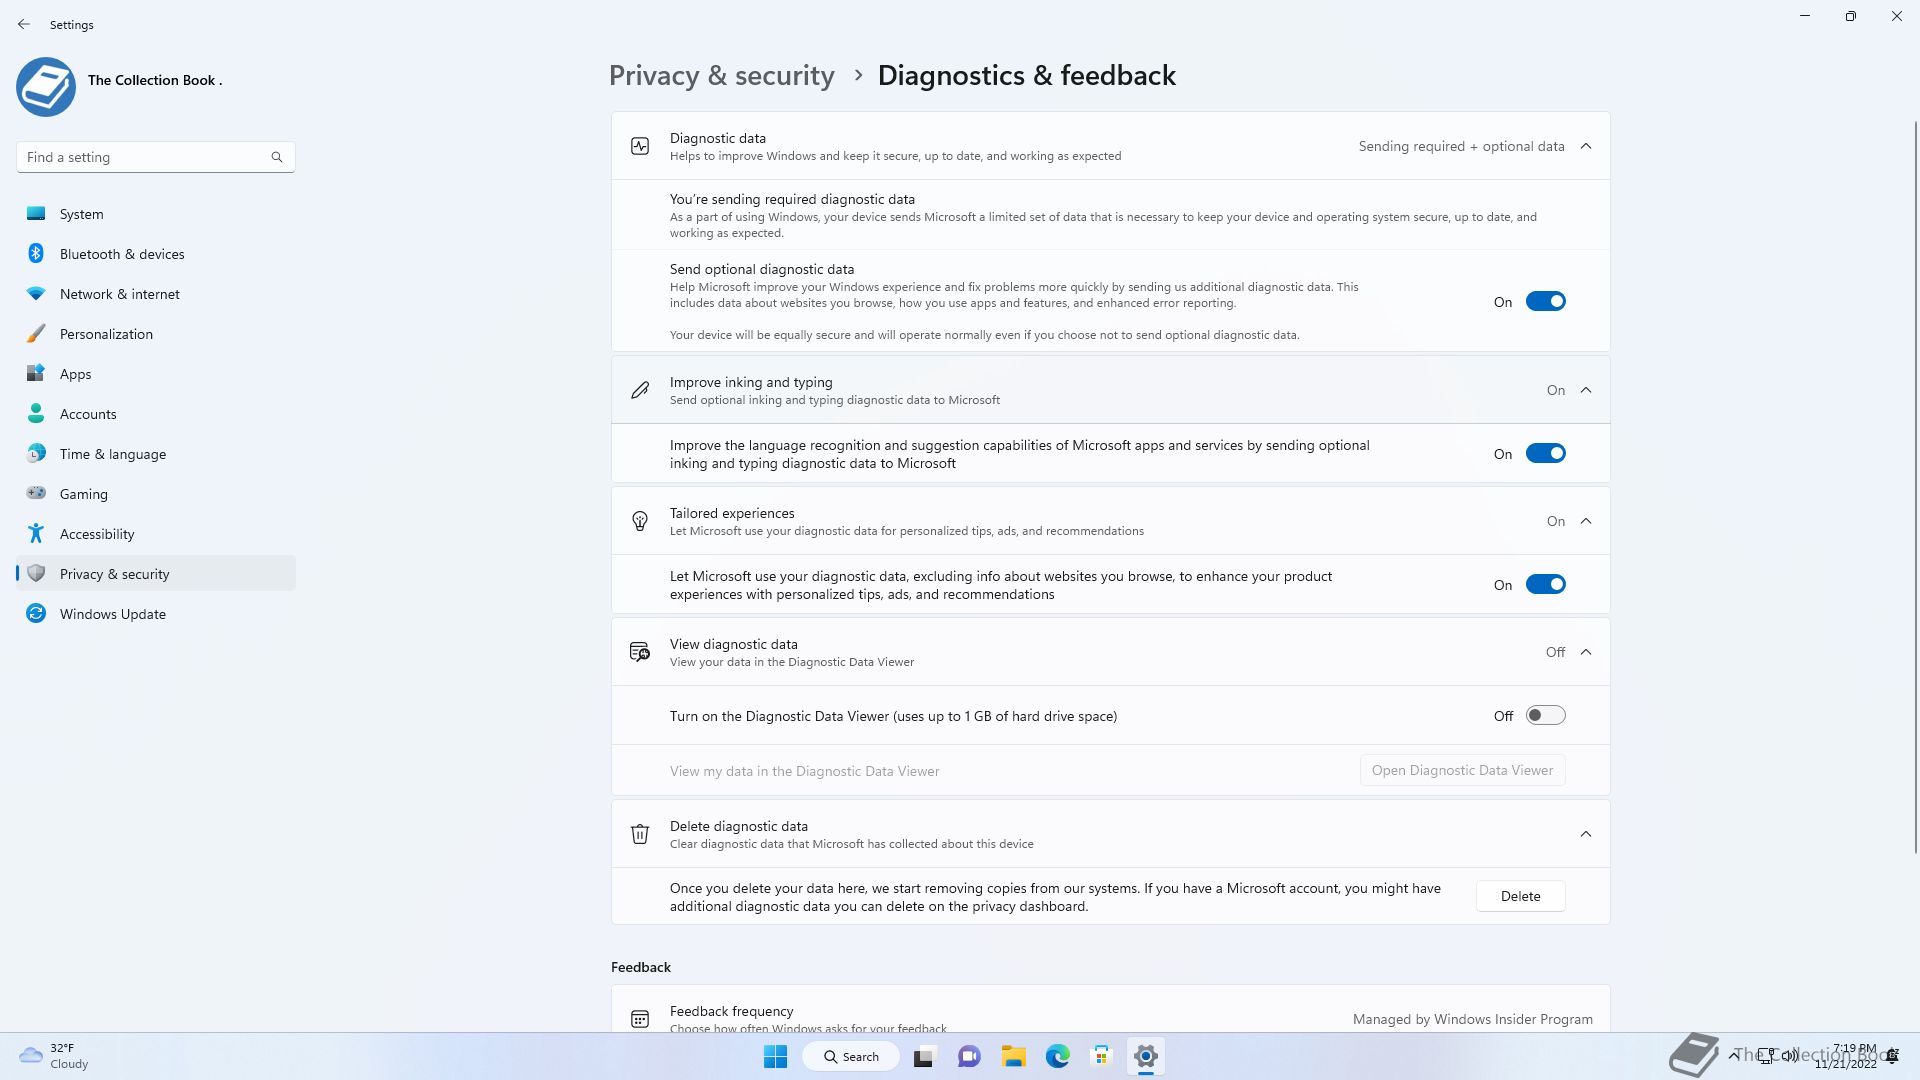The height and width of the screenshot is (1080, 1920).
Task: Turn off Send optional diagnostic data
Action: tap(1545, 301)
